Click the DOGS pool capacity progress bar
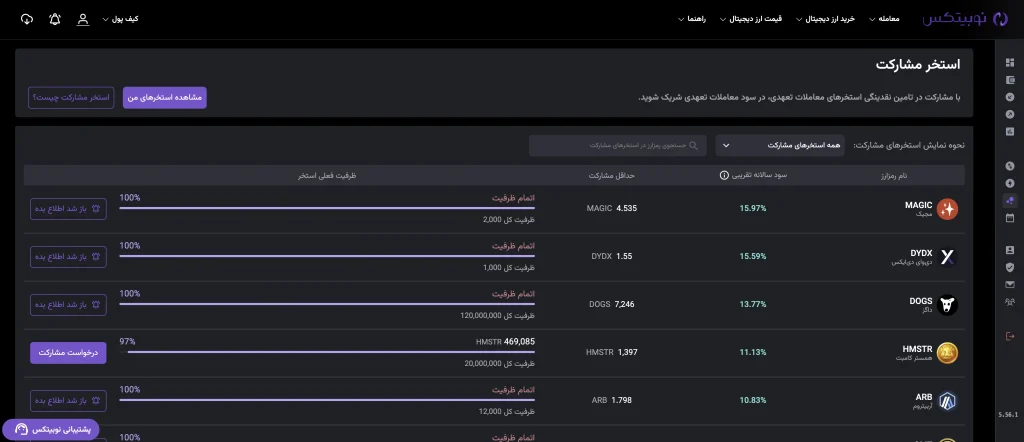This screenshot has height=442, width=1024. (327, 304)
